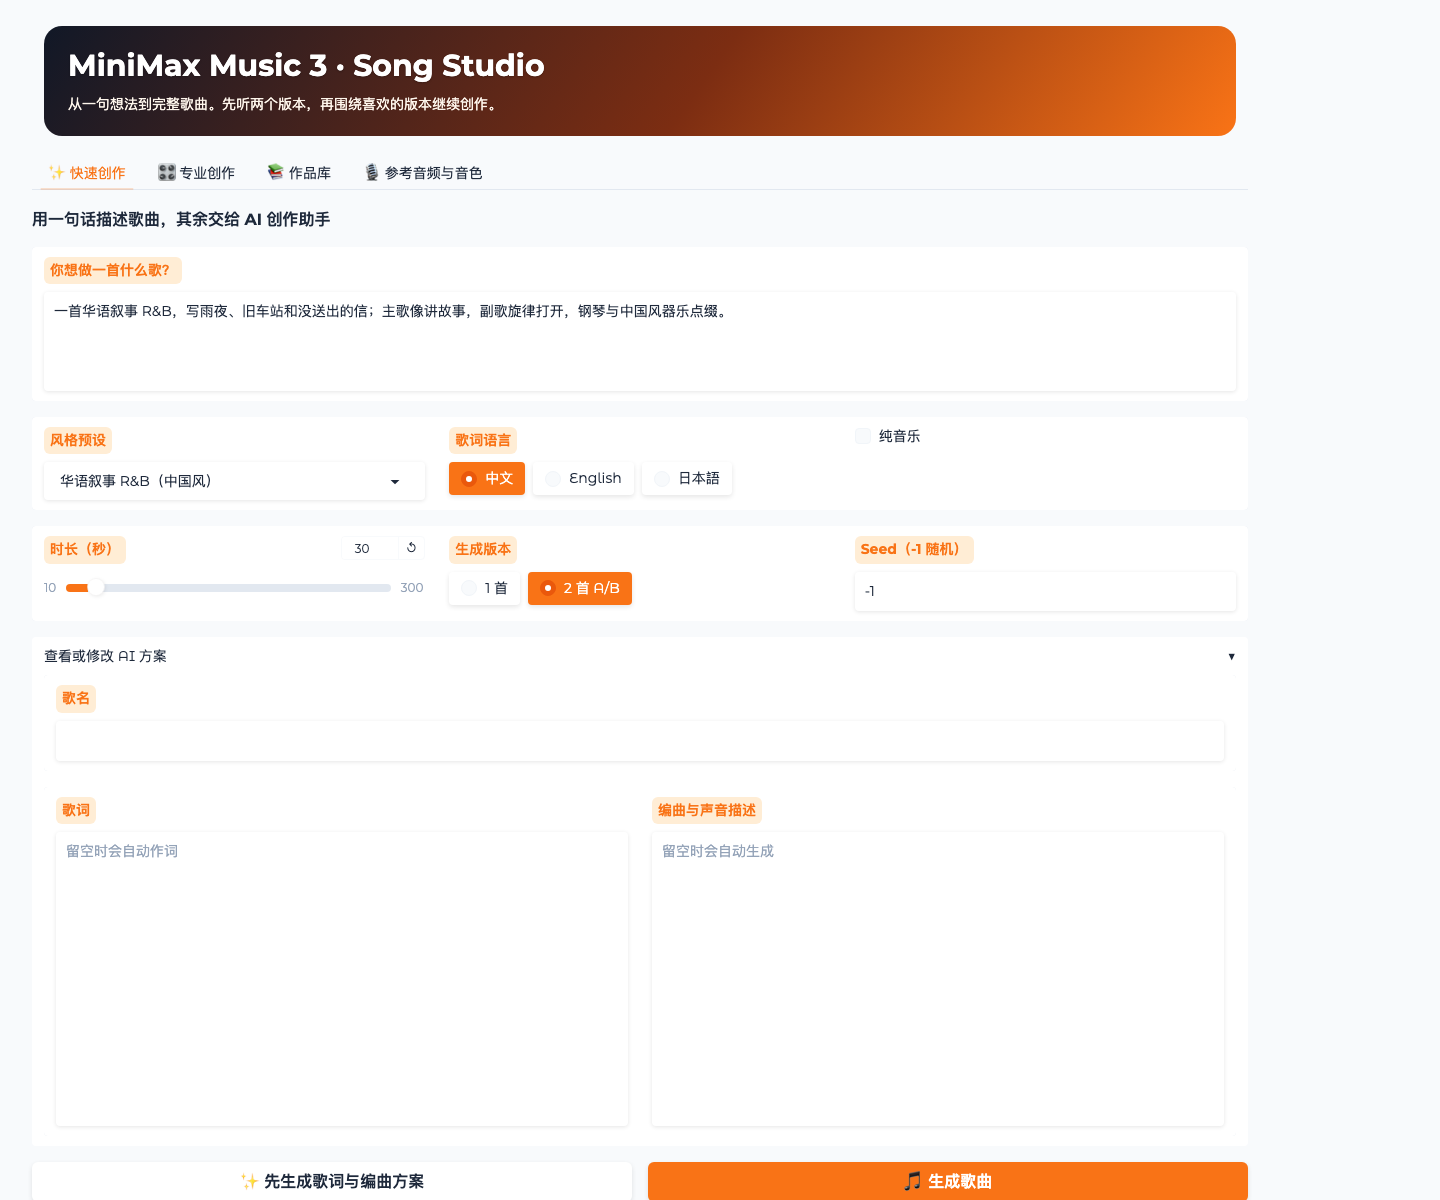Open the 作品库 tab
1440x1200 pixels.
[299, 173]
